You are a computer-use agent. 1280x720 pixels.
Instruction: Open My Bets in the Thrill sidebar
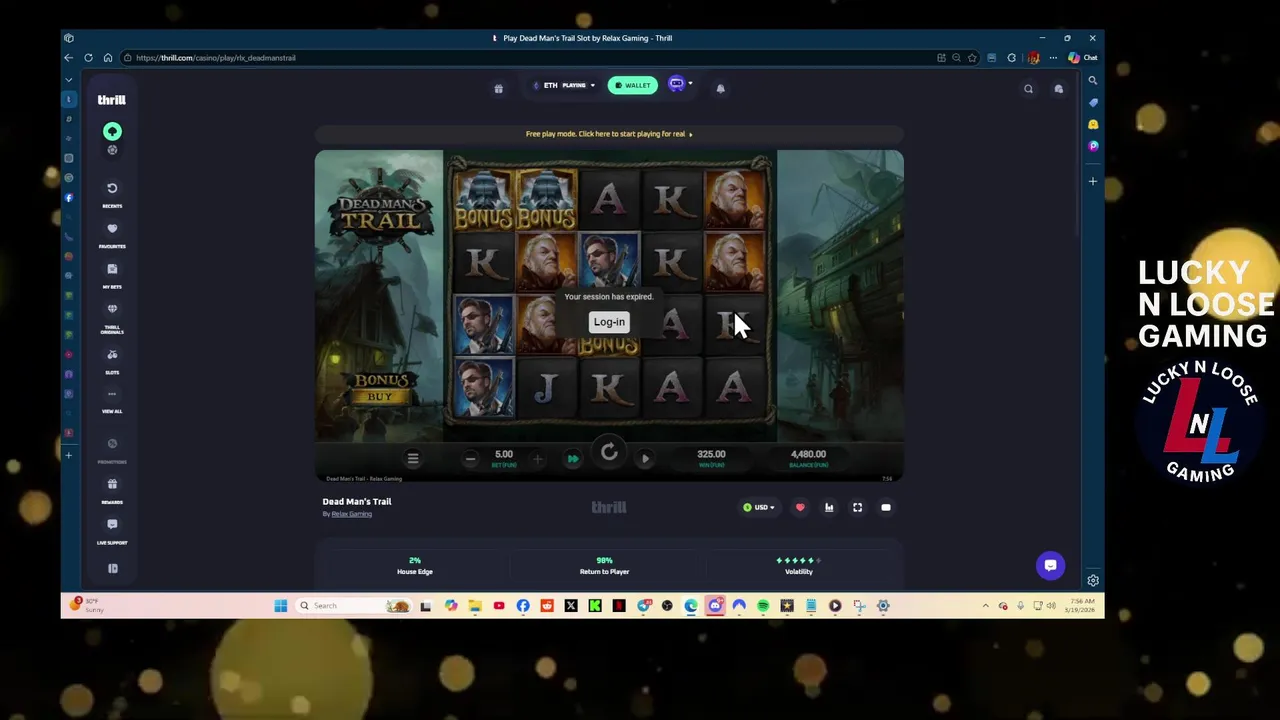click(112, 275)
